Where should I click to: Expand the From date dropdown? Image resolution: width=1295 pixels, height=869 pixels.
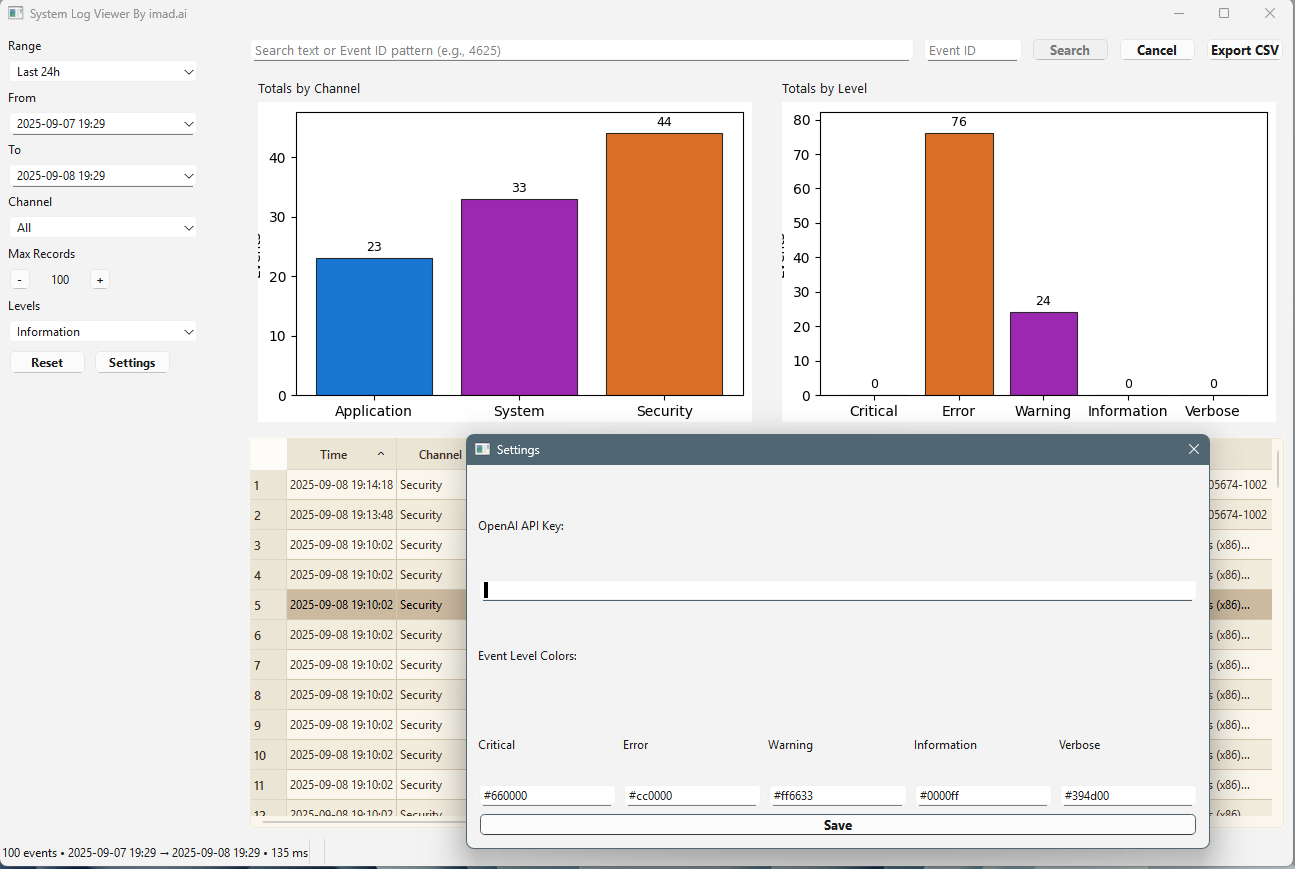(x=103, y=124)
